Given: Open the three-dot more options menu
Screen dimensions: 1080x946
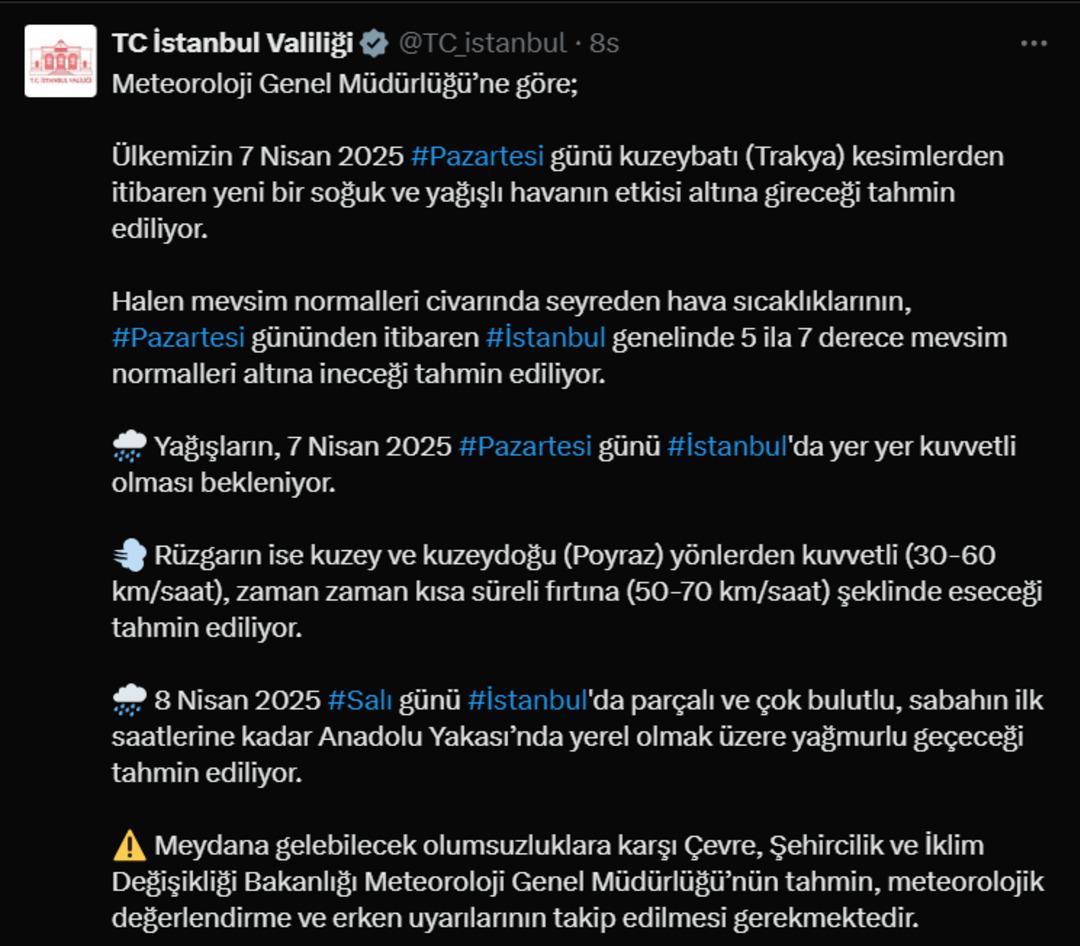Looking at the screenshot, I should tap(1033, 44).
